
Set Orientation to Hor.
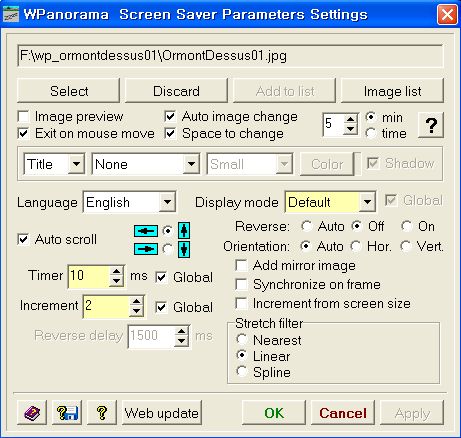pos(356,246)
